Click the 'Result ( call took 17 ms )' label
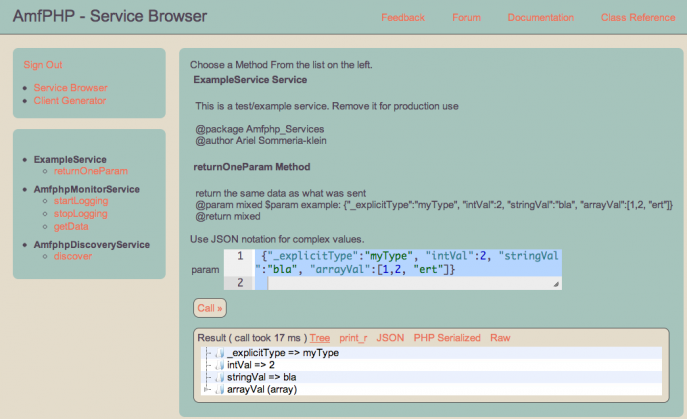687x419 pixels. (252, 338)
